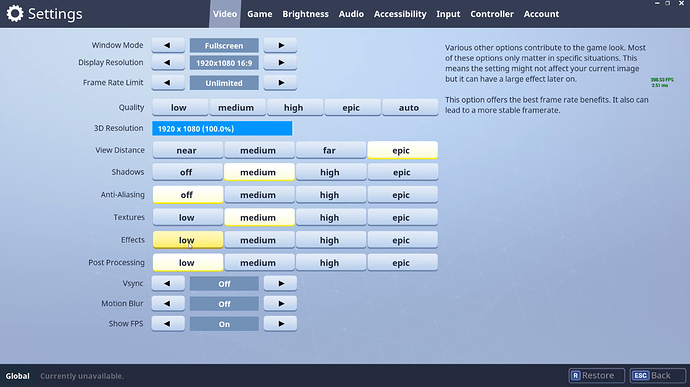Set Quality preset to auto
The height and width of the screenshot is (387, 690).
(x=410, y=107)
